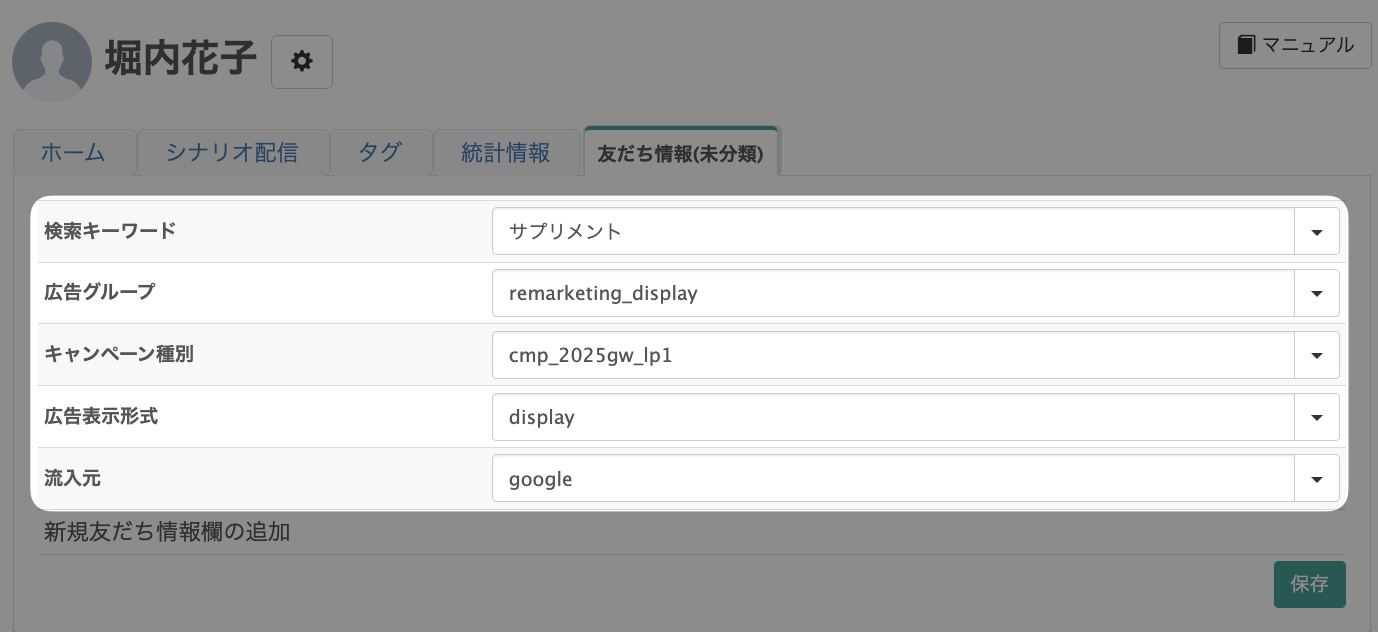
Task: Go to the 統計情報 tab
Action: pos(506,153)
